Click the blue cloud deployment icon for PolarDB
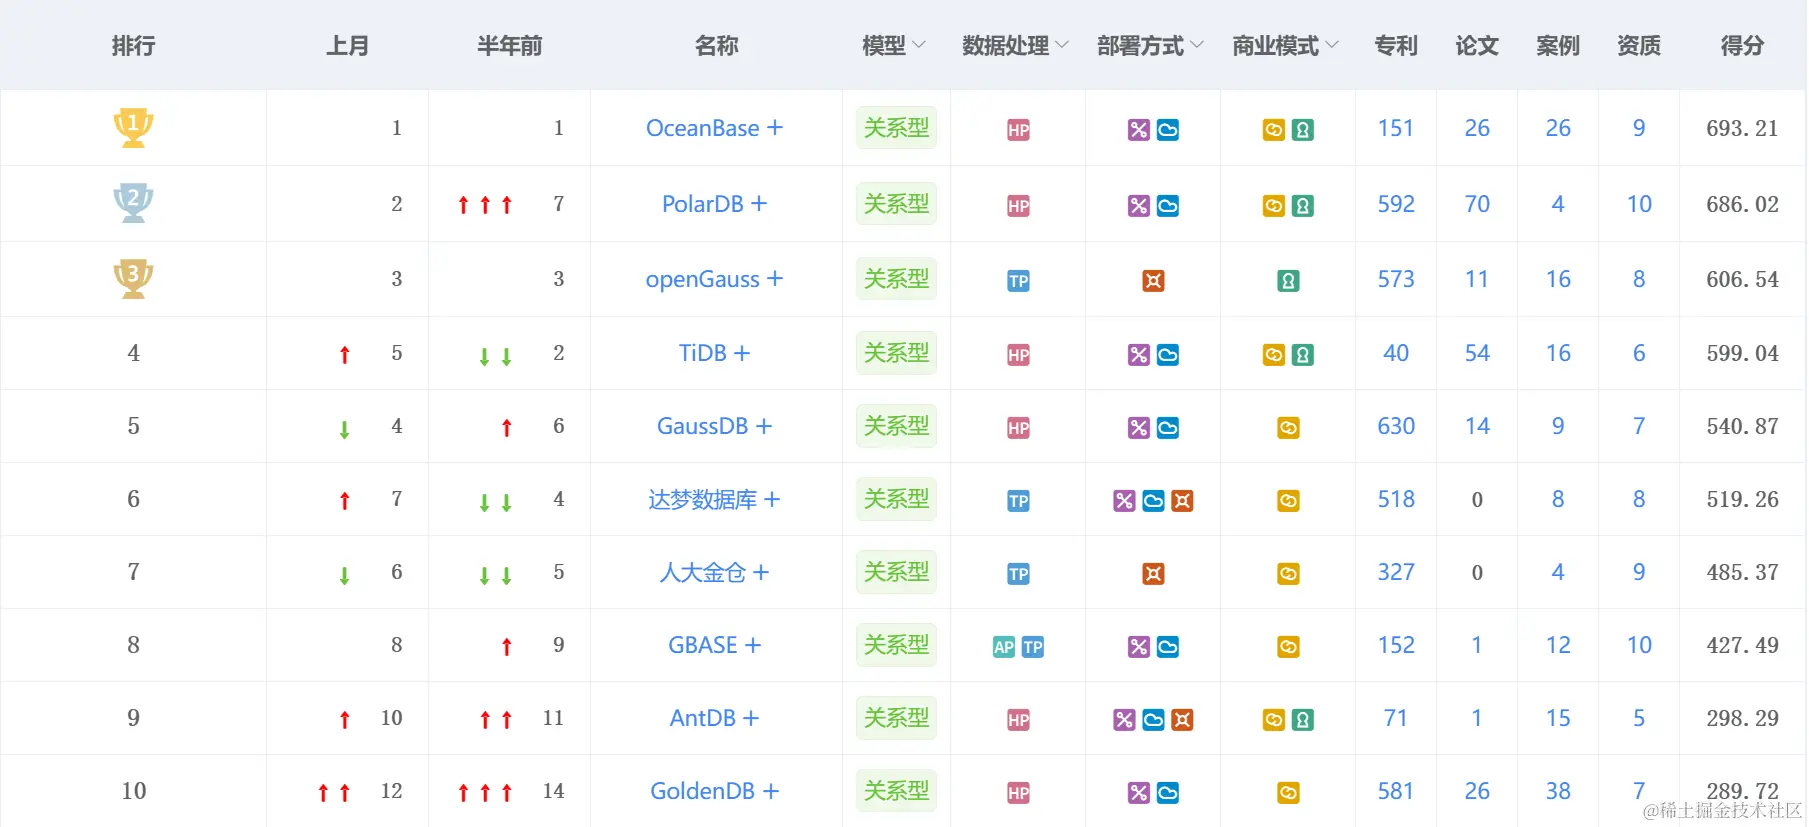 (1167, 206)
